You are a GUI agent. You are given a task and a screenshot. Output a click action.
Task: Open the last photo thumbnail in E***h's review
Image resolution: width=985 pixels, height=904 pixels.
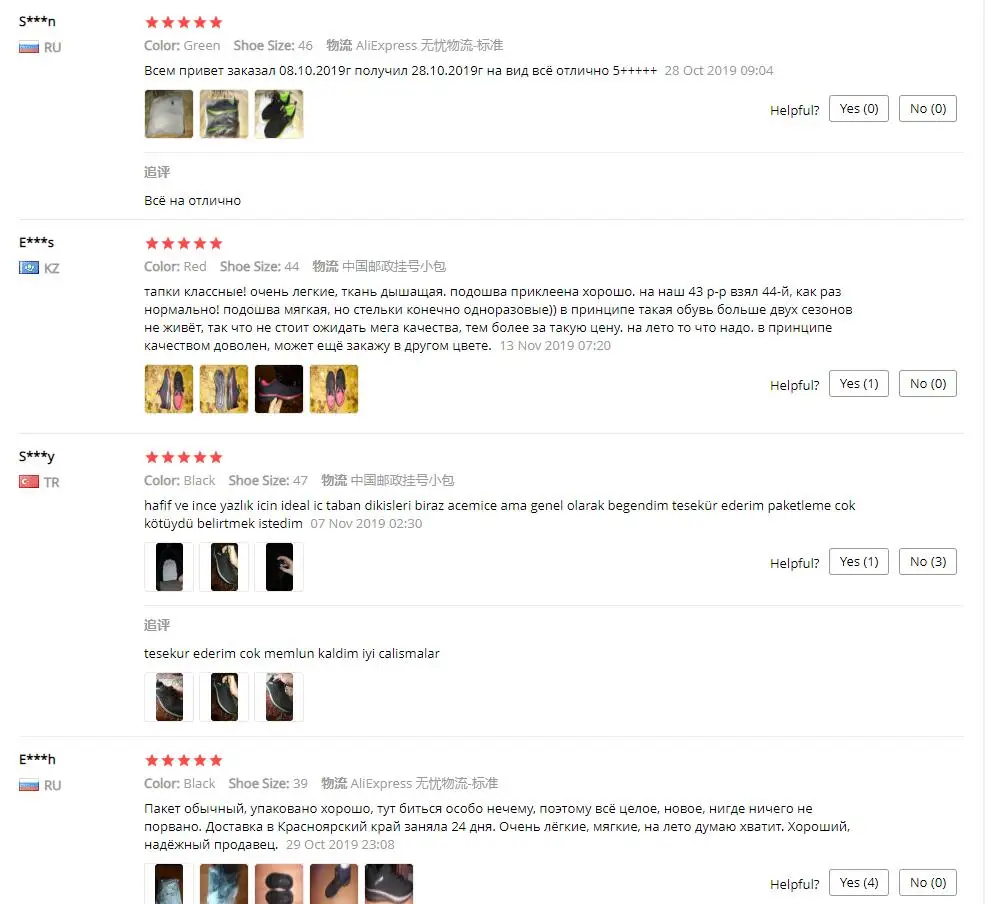[x=389, y=884]
